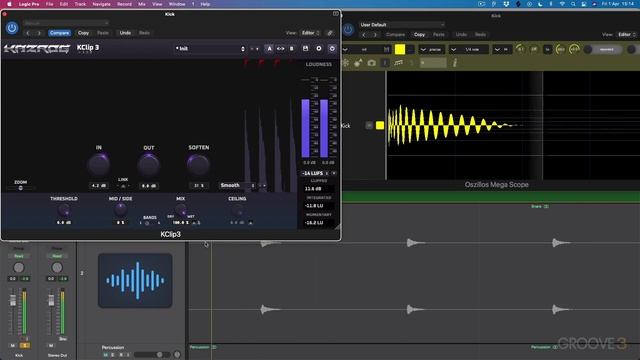Go to next setting in KClip window
Viewport: 640px width, 360px height.
(x=39, y=33)
